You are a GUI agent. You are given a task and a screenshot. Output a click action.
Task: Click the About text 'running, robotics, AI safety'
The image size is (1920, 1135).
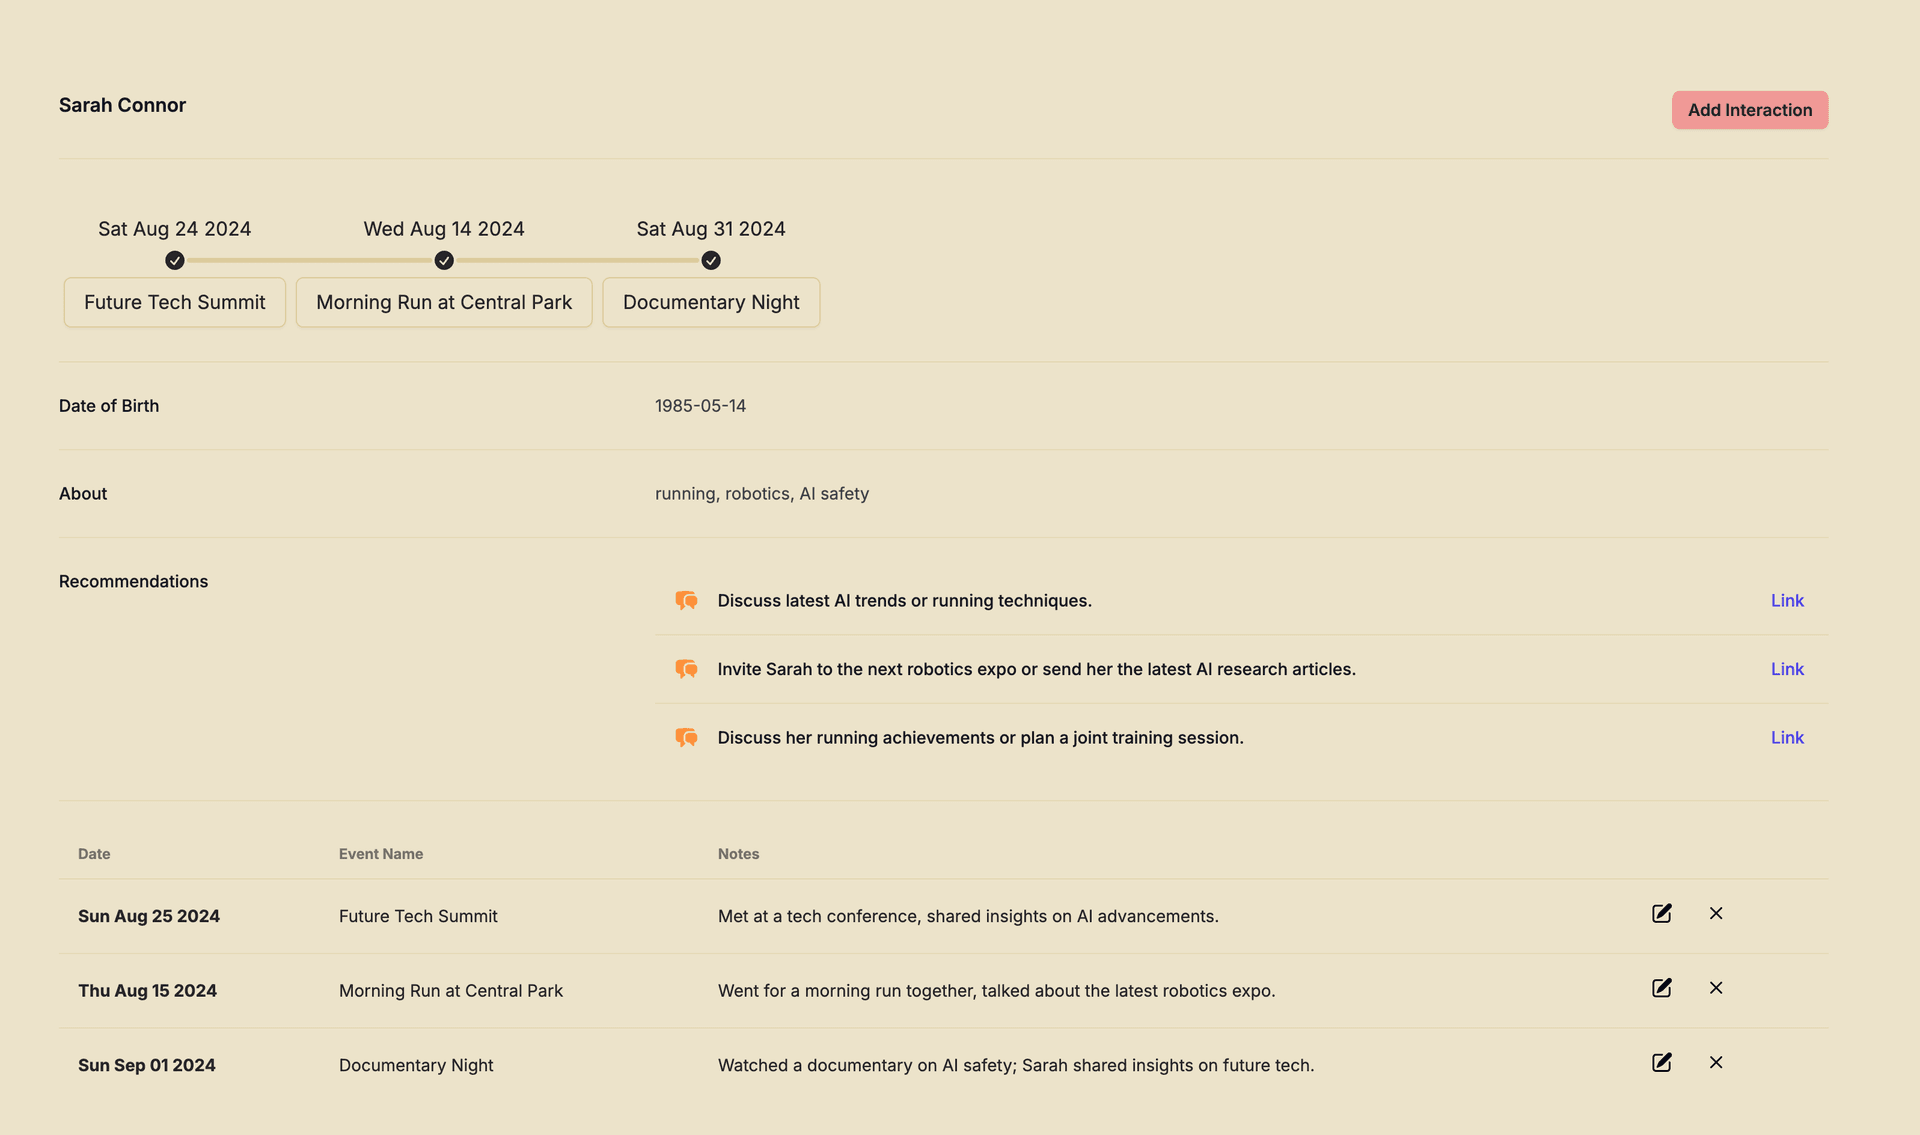coord(762,494)
